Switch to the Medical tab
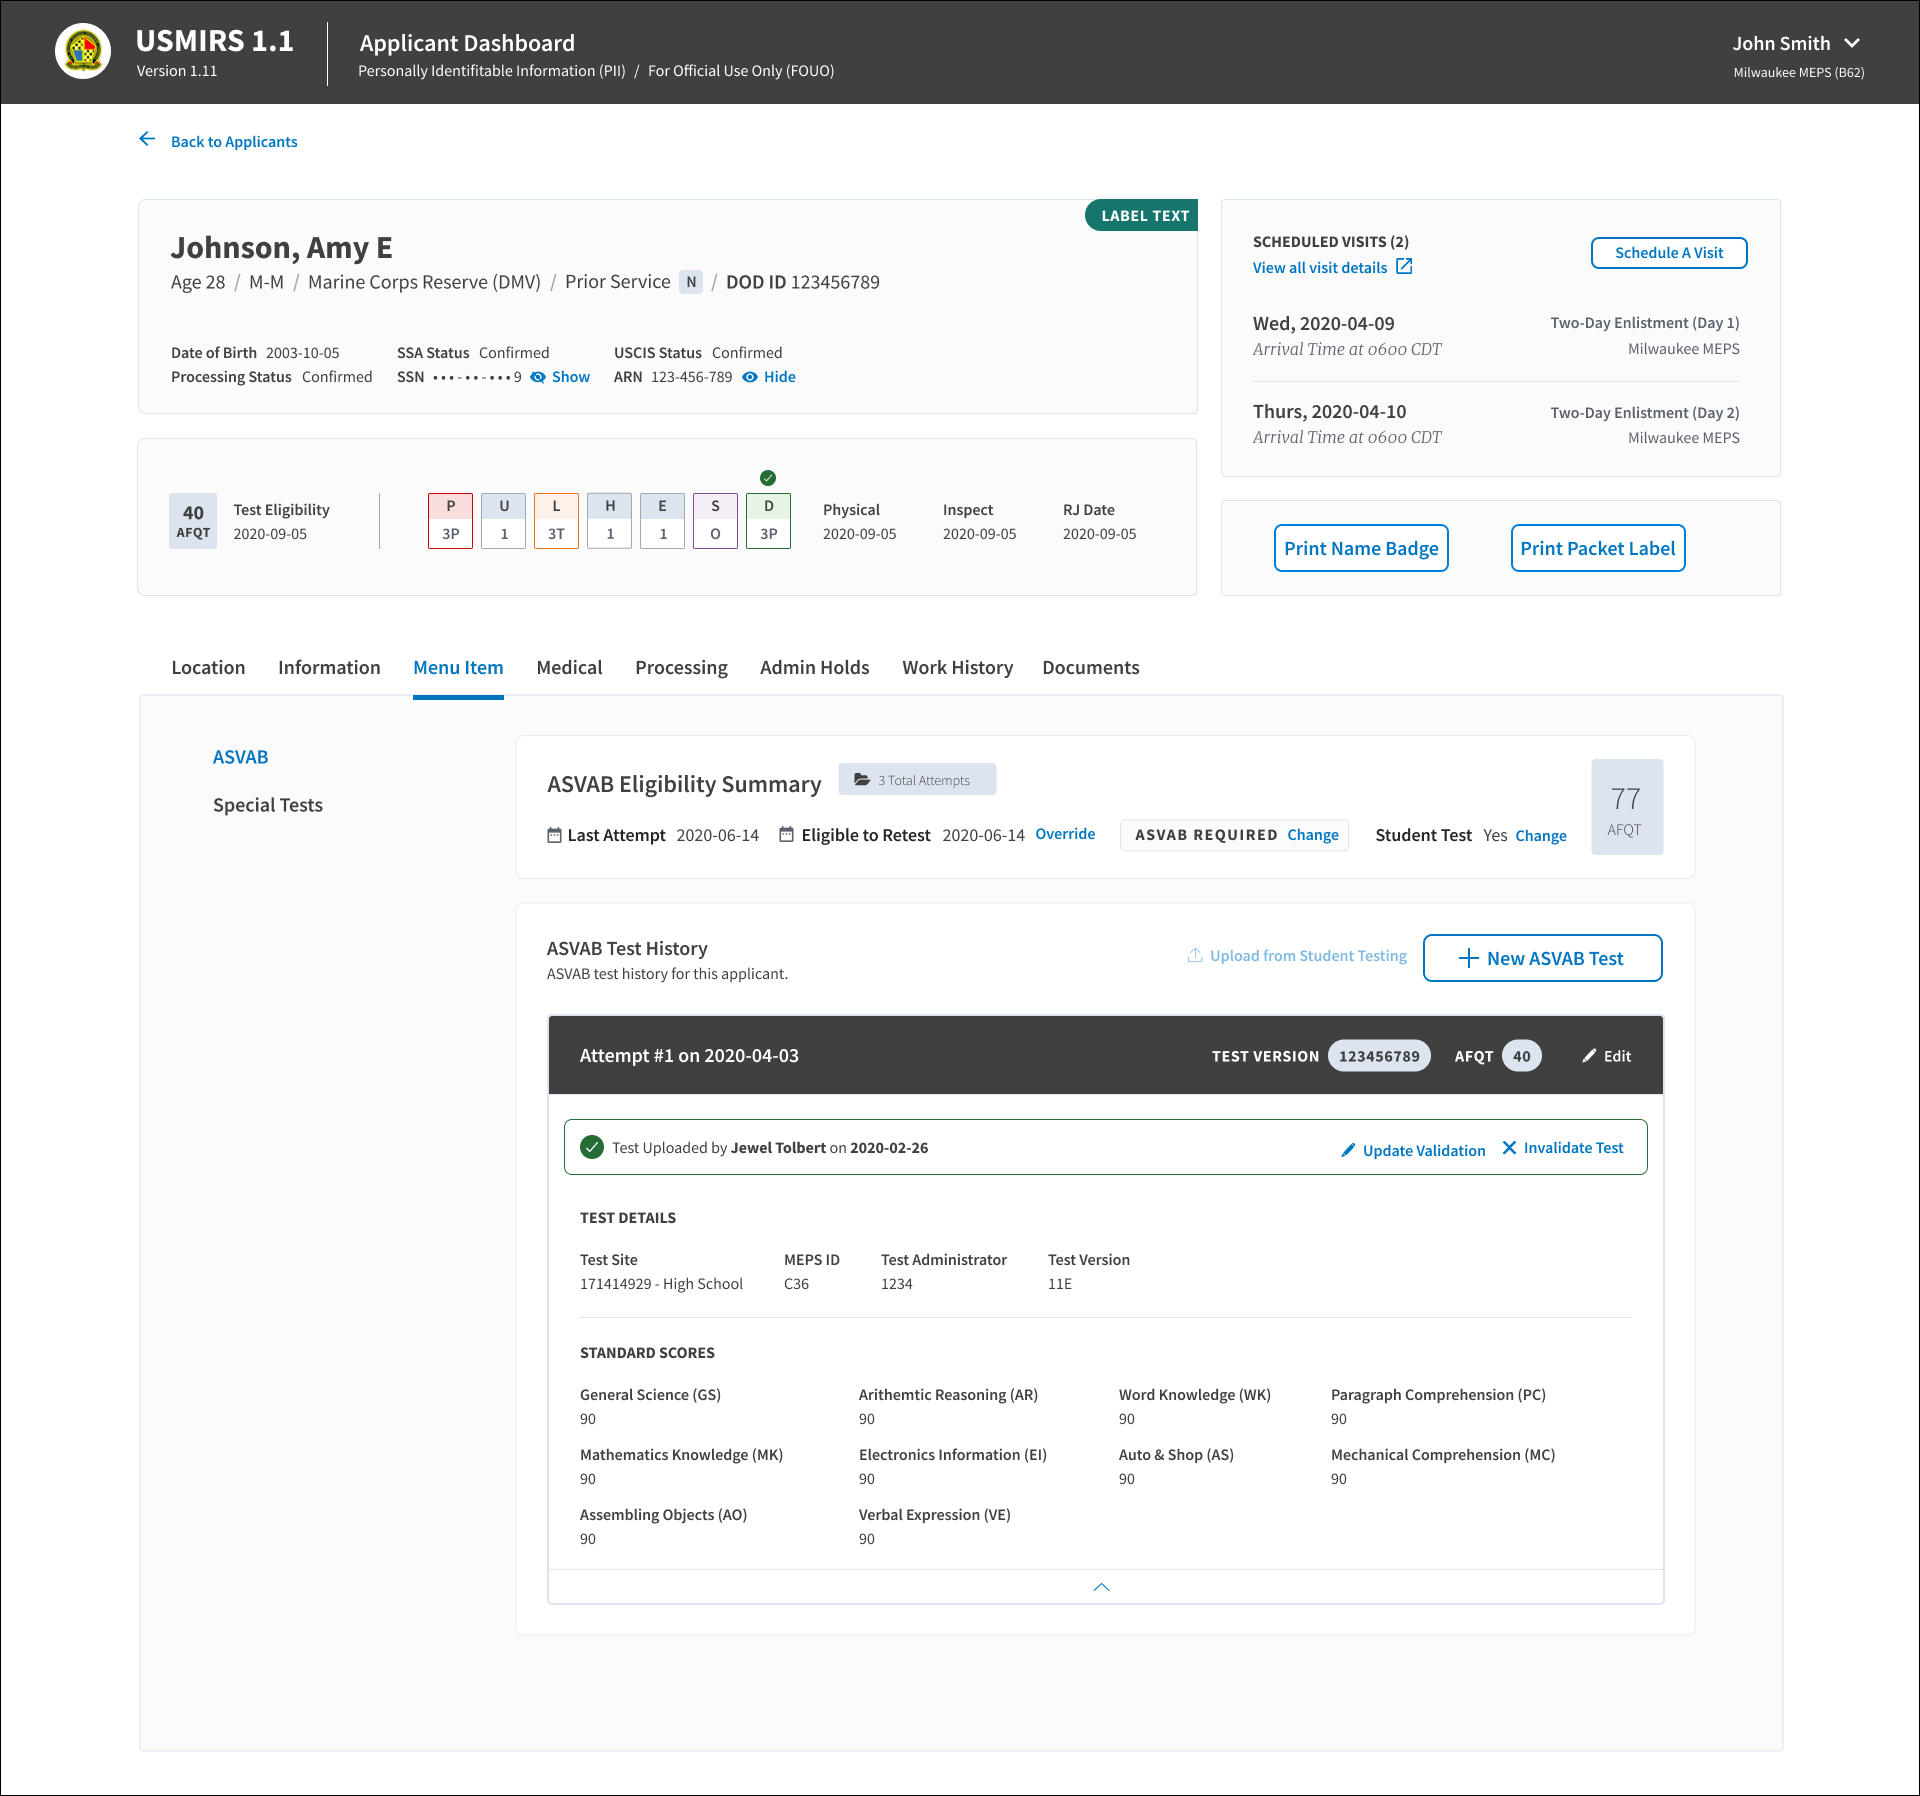The height and width of the screenshot is (1796, 1920). [569, 667]
